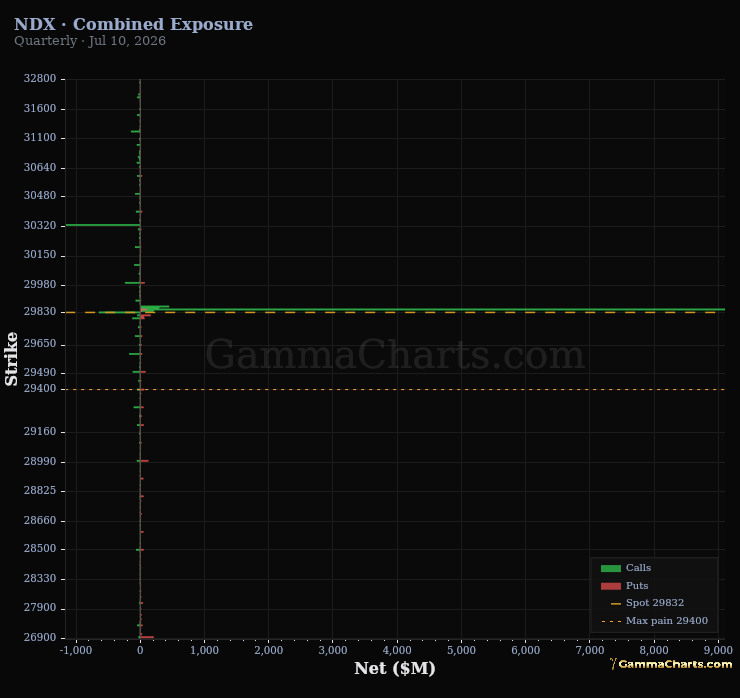The image size is (740, 698).
Task: Click the Net ($M) axis title
Action: click(x=395, y=668)
